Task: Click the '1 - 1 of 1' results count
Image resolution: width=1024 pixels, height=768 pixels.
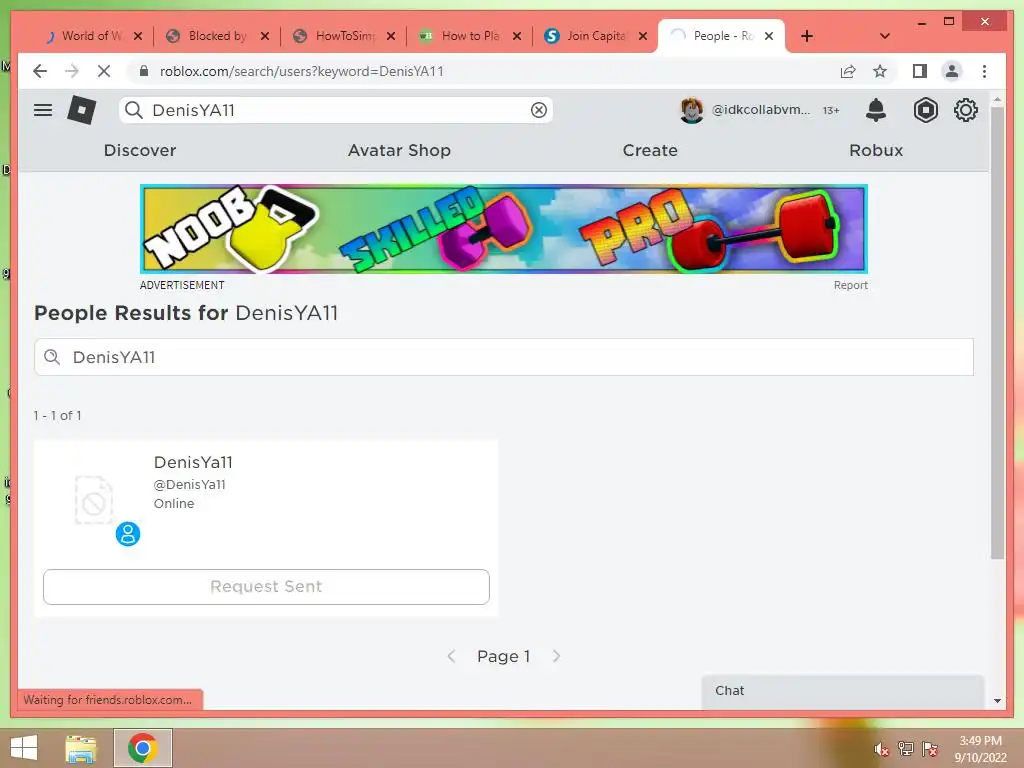Action: coord(57,415)
